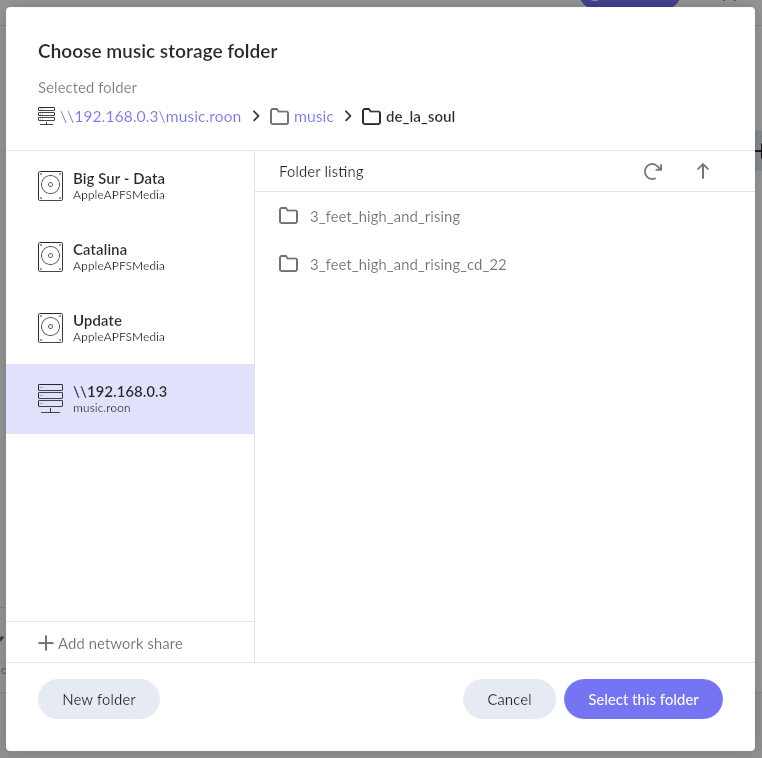Open the 3_feet_high_and_rising_cd_22 folder
Viewport: 762px width, 758px height.
tap(408, 264)
